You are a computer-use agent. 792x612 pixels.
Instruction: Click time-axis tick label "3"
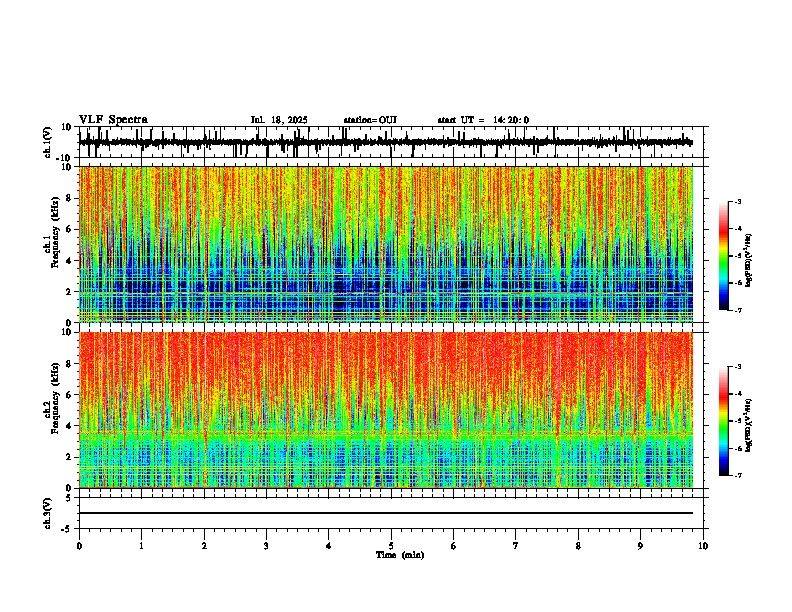coord(266,546)
